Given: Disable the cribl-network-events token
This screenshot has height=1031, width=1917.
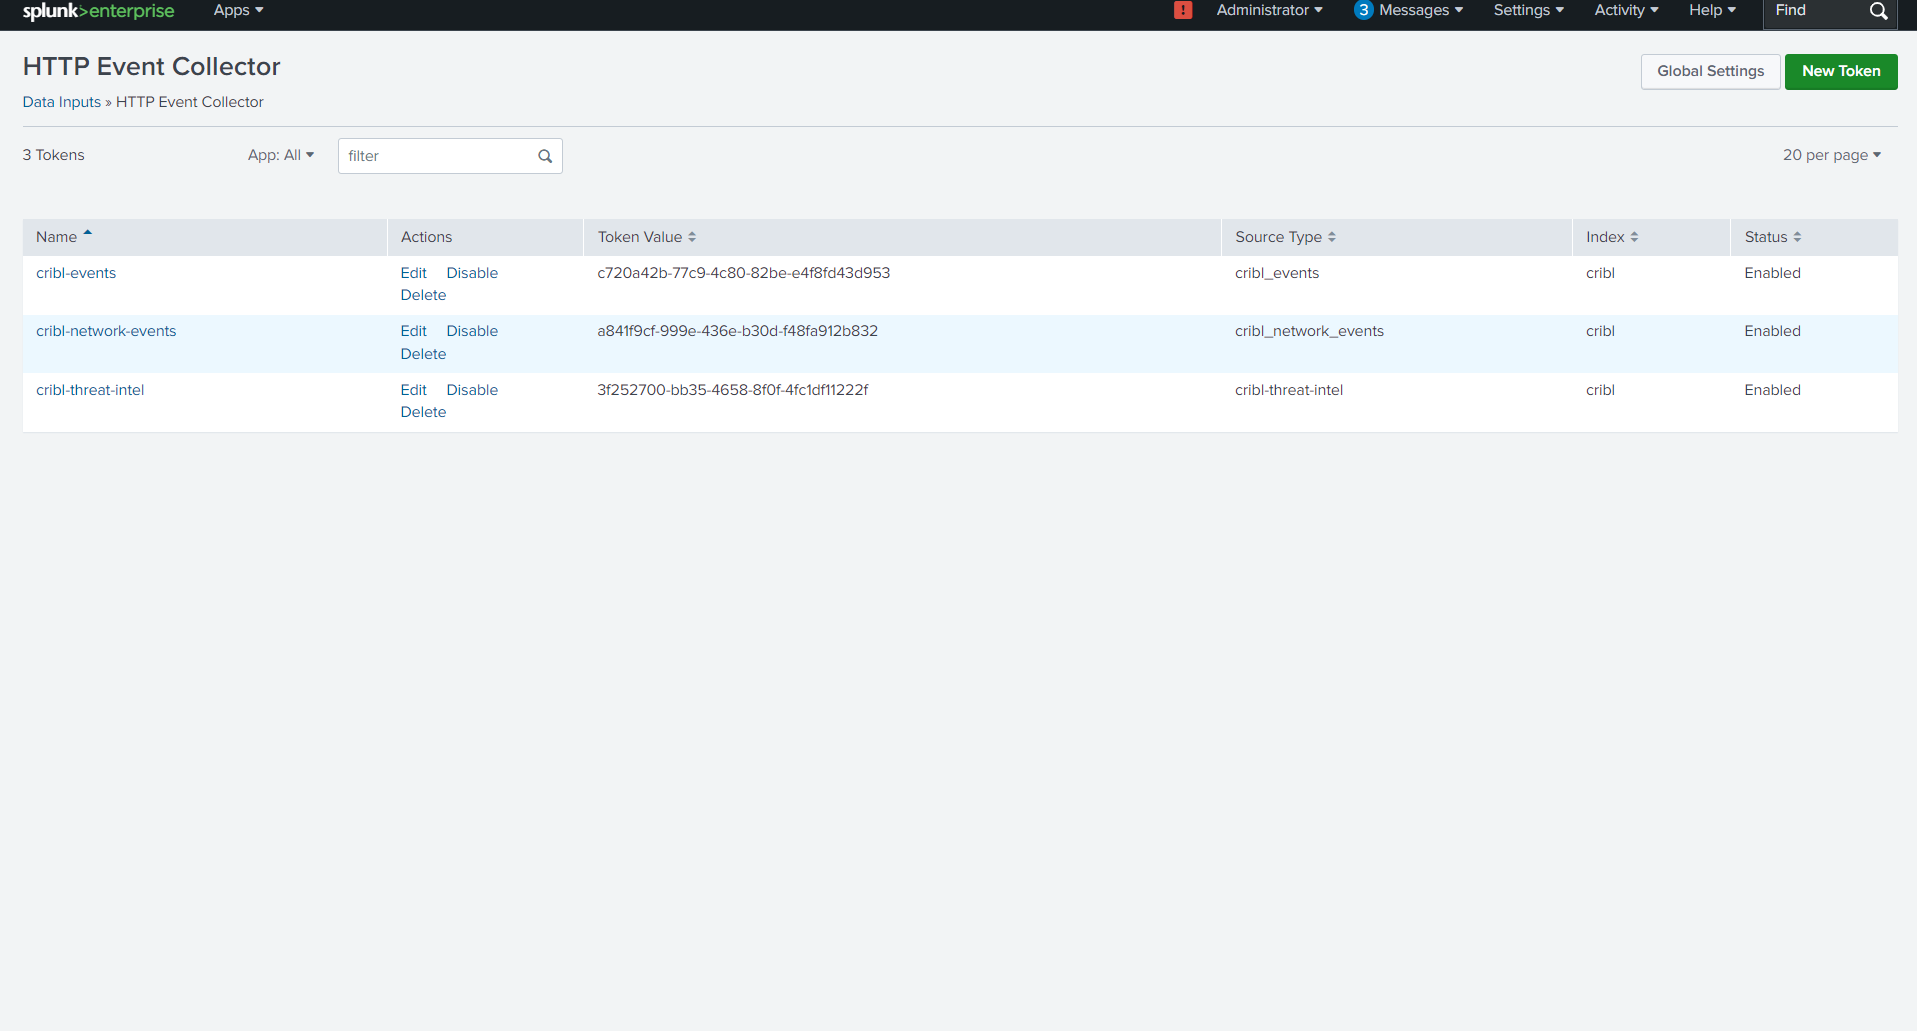Looking at the screenshot, I should coord(472,331).
